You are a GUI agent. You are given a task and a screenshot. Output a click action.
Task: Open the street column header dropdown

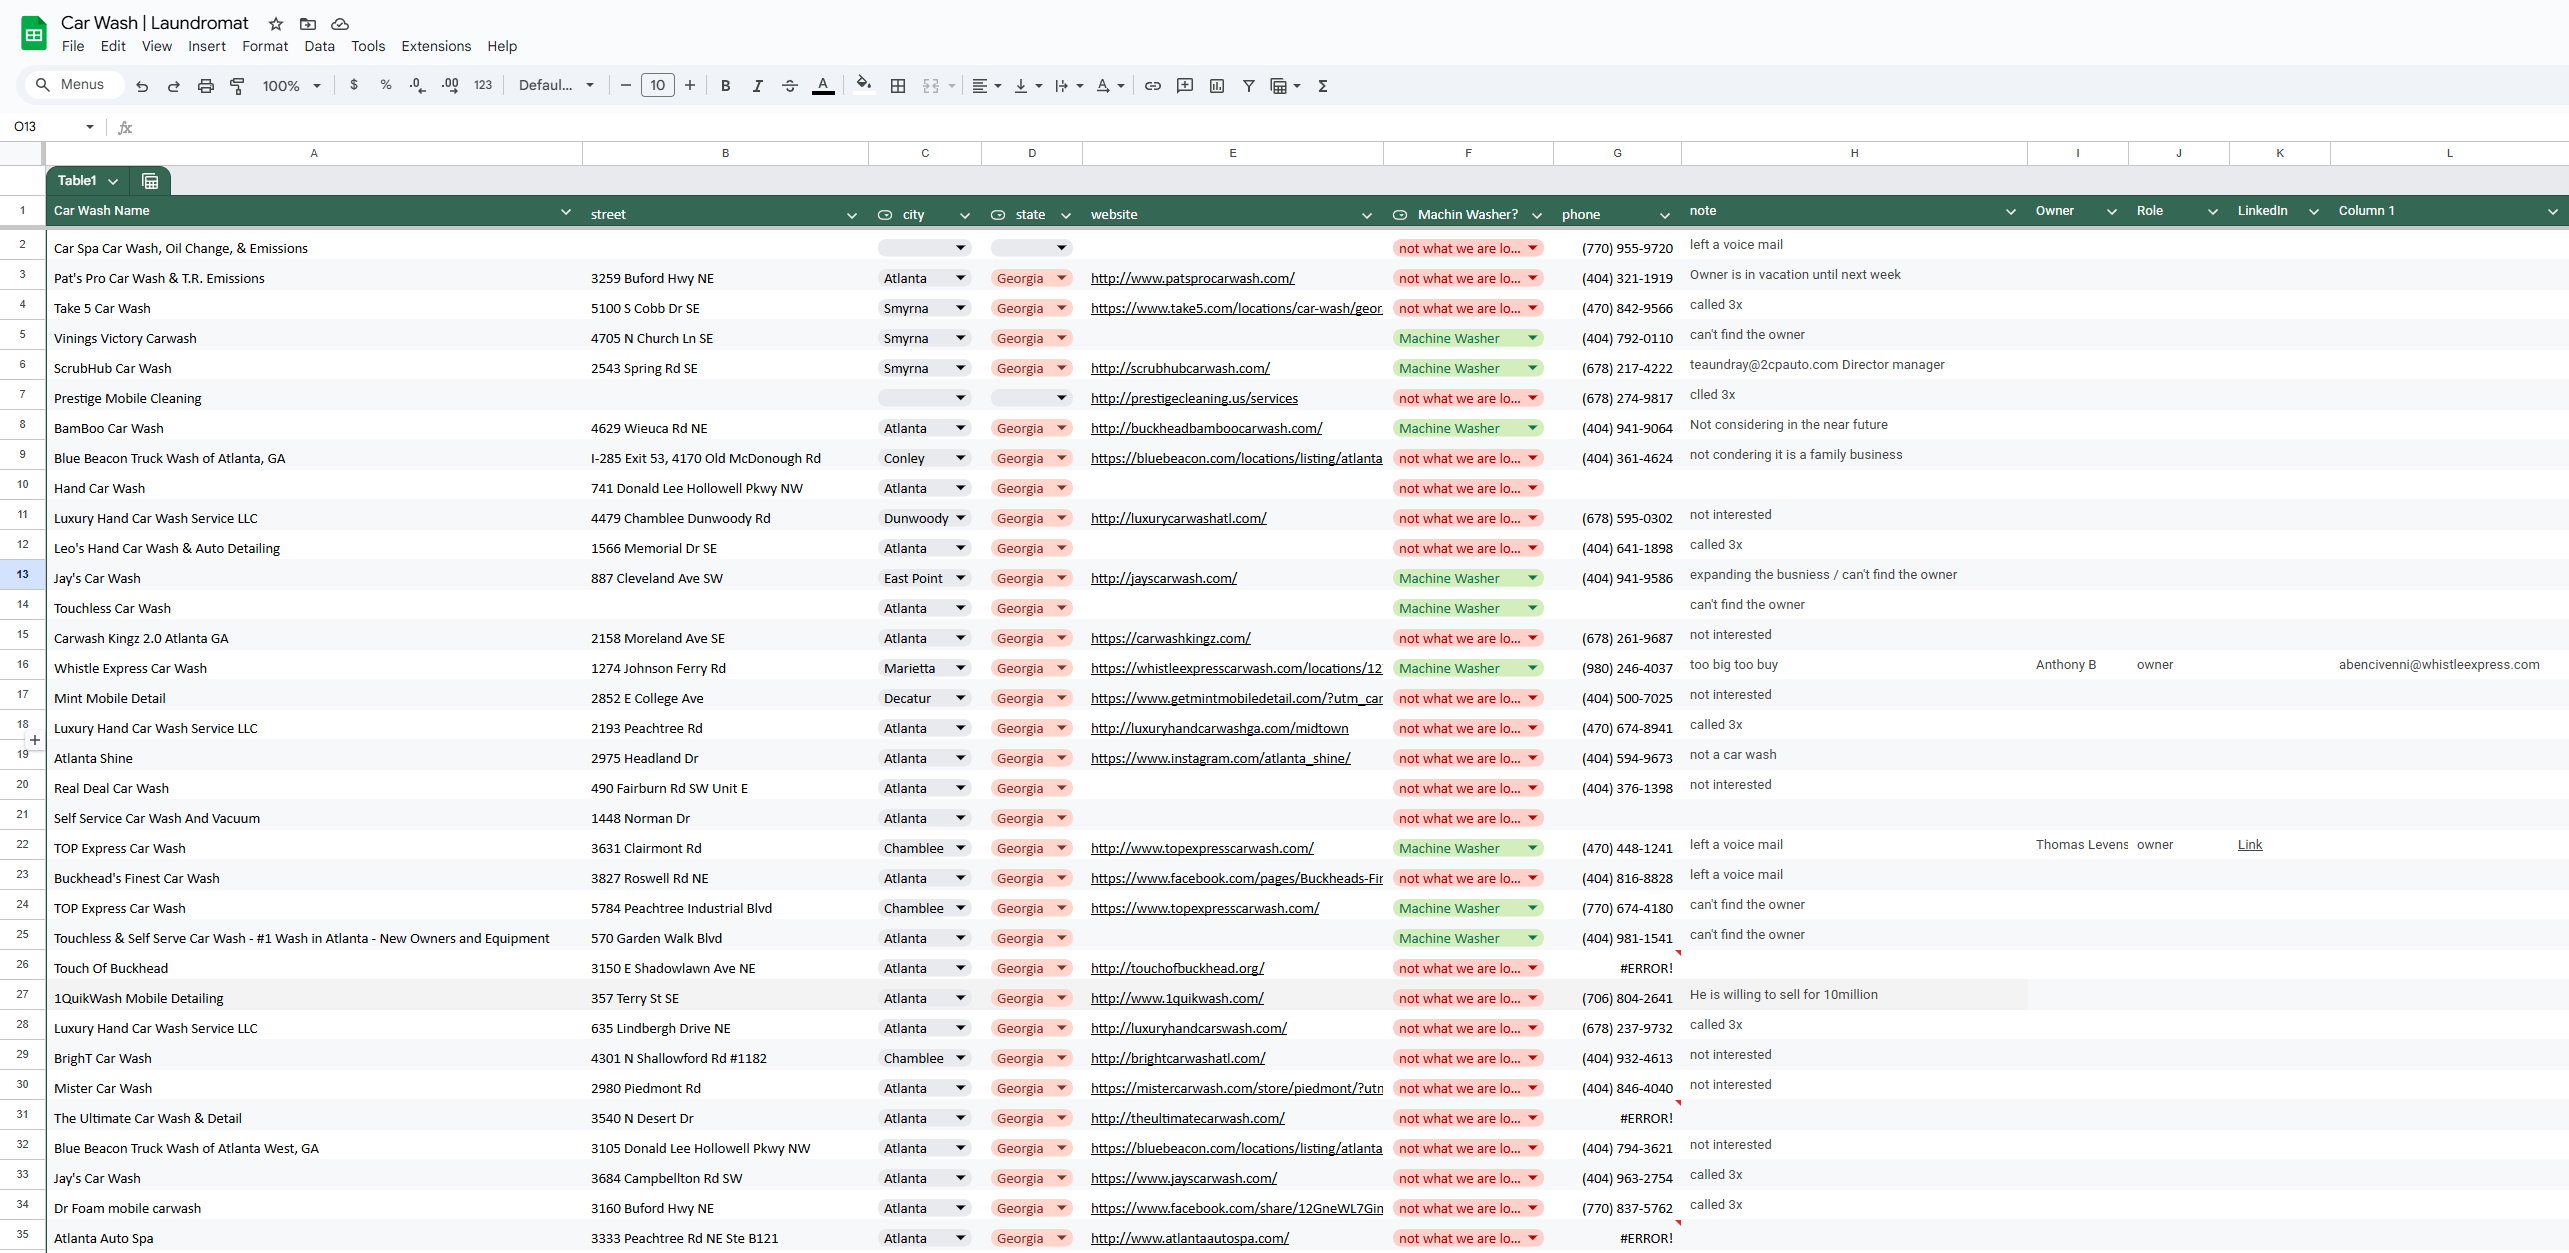[852, 215]
